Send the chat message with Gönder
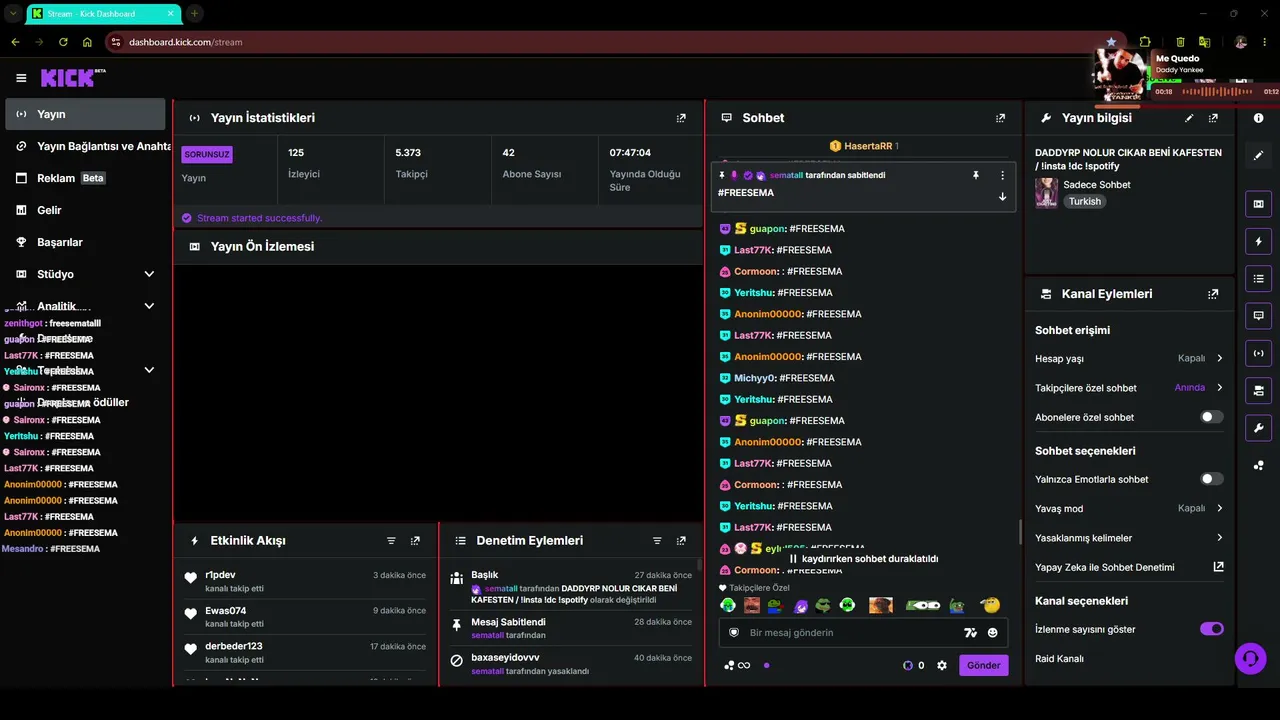Viewport: 1280px width, 720px height. (x=983, y=665)
